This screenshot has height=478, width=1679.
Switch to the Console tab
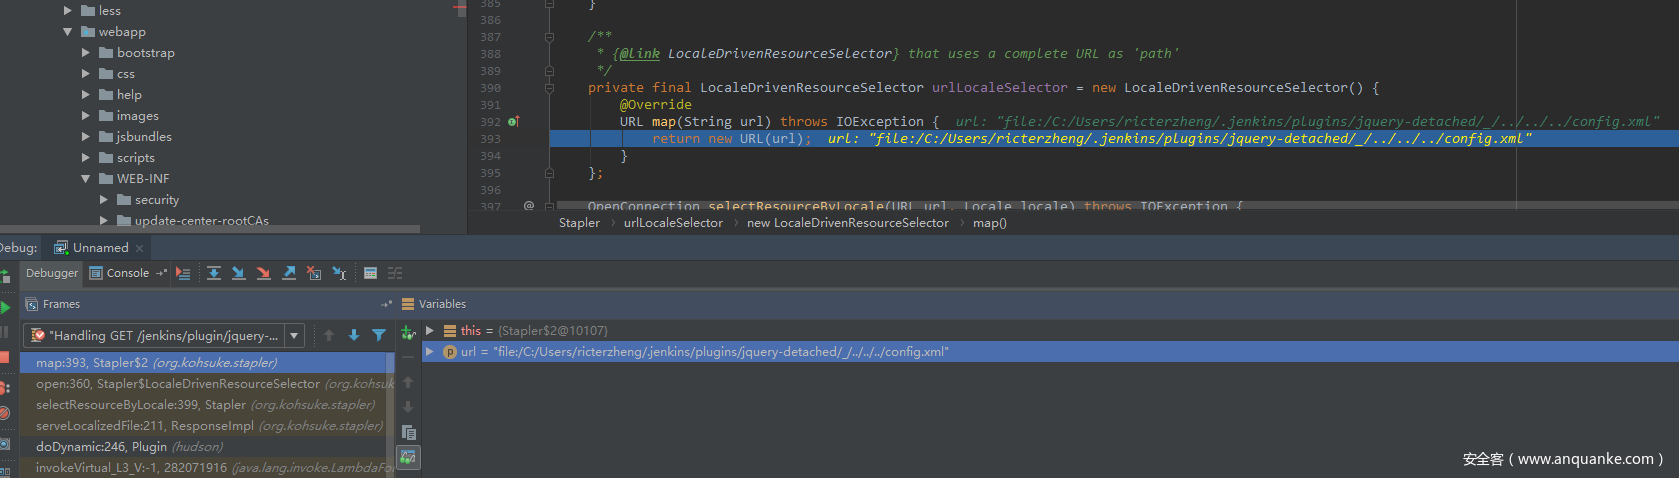point(127,273)
